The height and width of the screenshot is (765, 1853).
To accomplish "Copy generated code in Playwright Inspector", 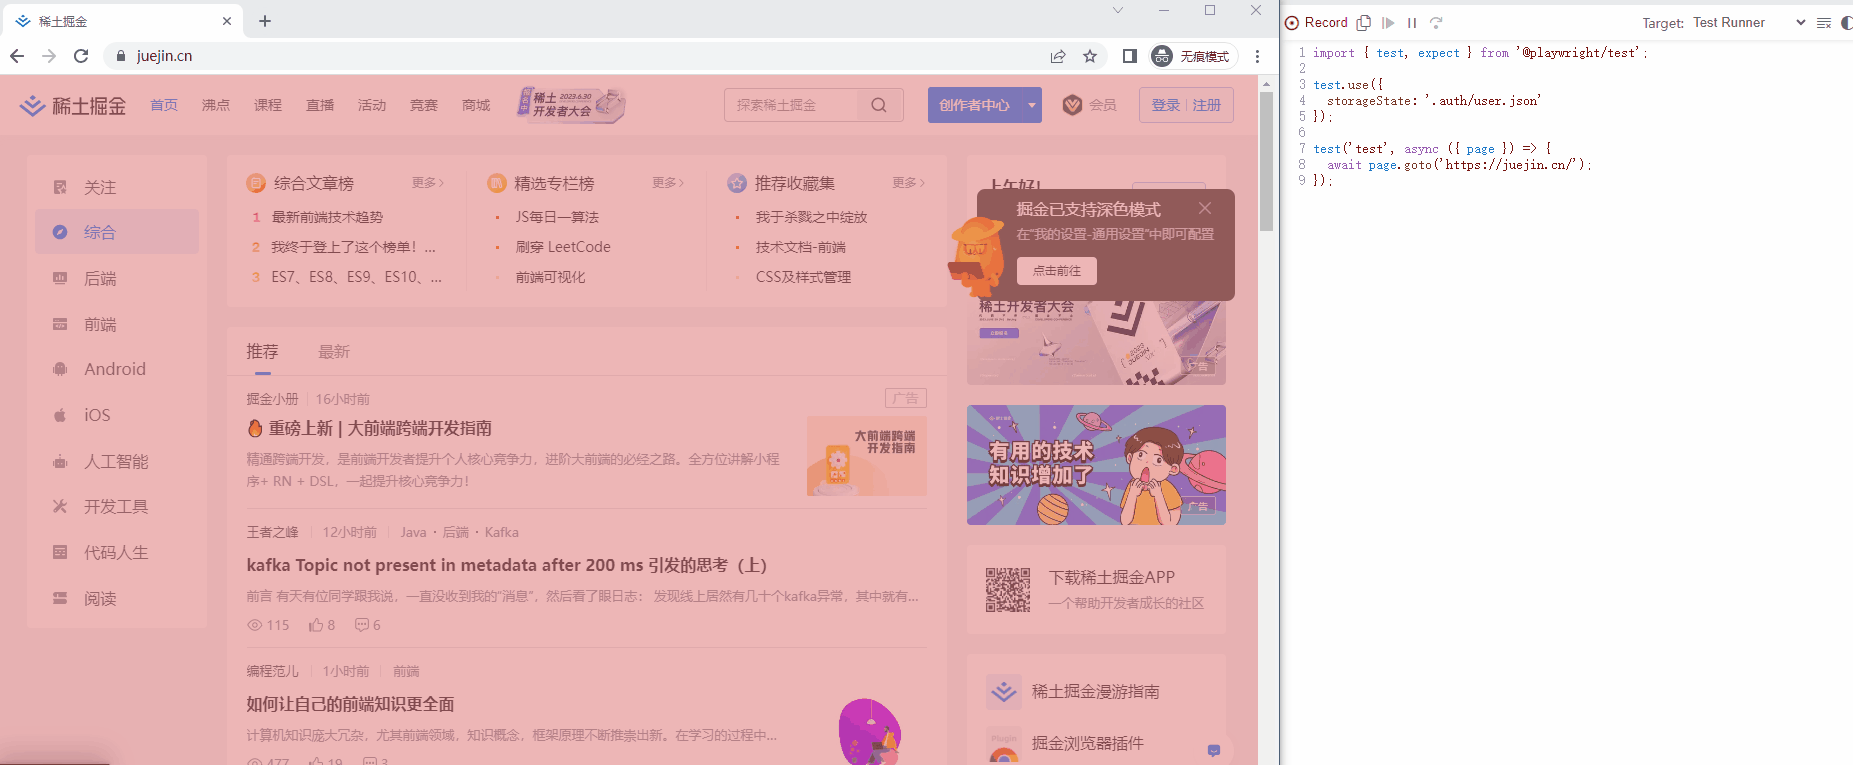I will click(1363, 22).
